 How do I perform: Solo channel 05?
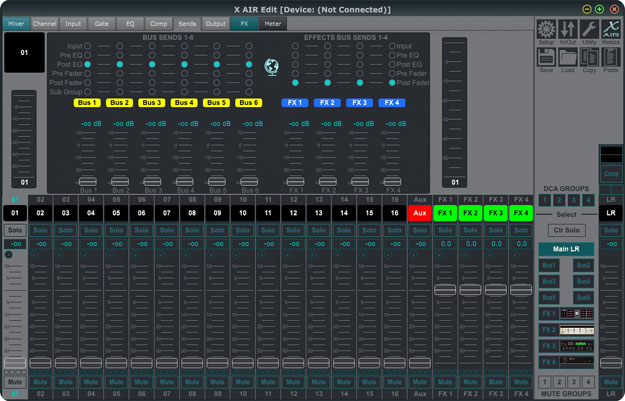116,230
